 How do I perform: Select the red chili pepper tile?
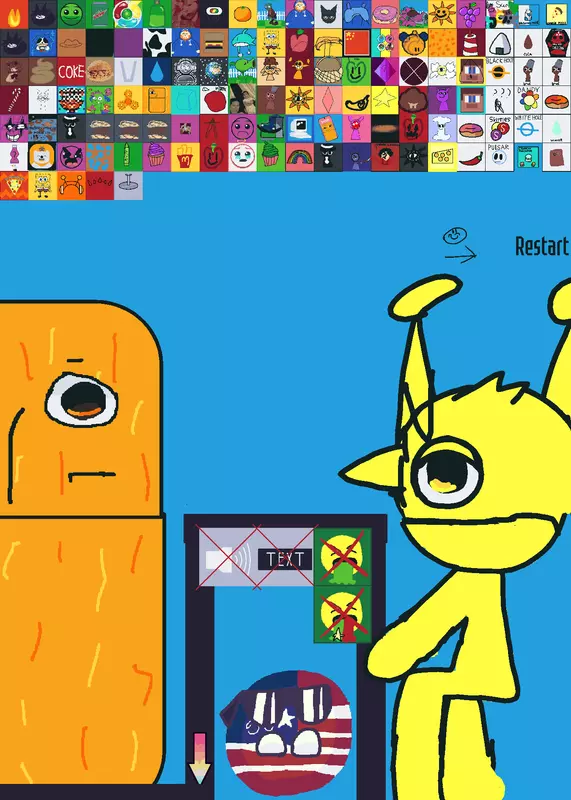tap(471, 157)
